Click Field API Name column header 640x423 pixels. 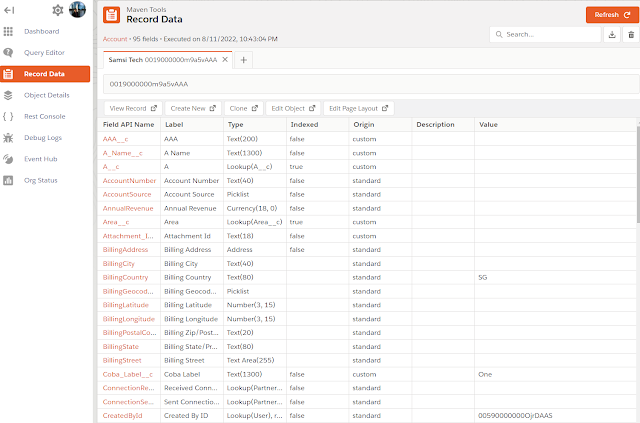(x=129, y=125)
